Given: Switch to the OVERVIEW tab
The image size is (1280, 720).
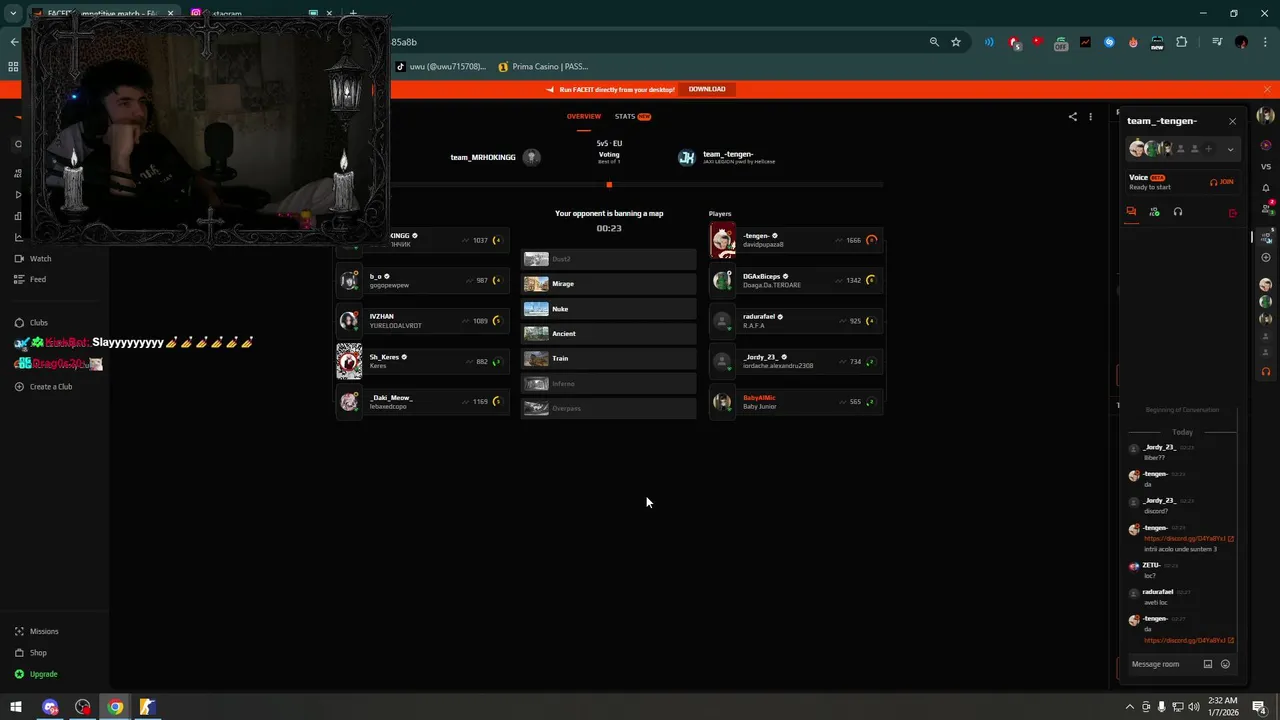Looking at the screenshot, I should click(x=584, y=116).
